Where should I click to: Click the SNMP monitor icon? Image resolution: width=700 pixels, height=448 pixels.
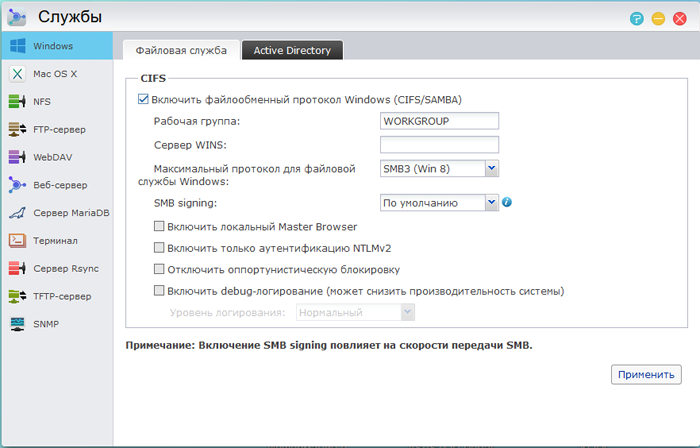coord(17,324)
